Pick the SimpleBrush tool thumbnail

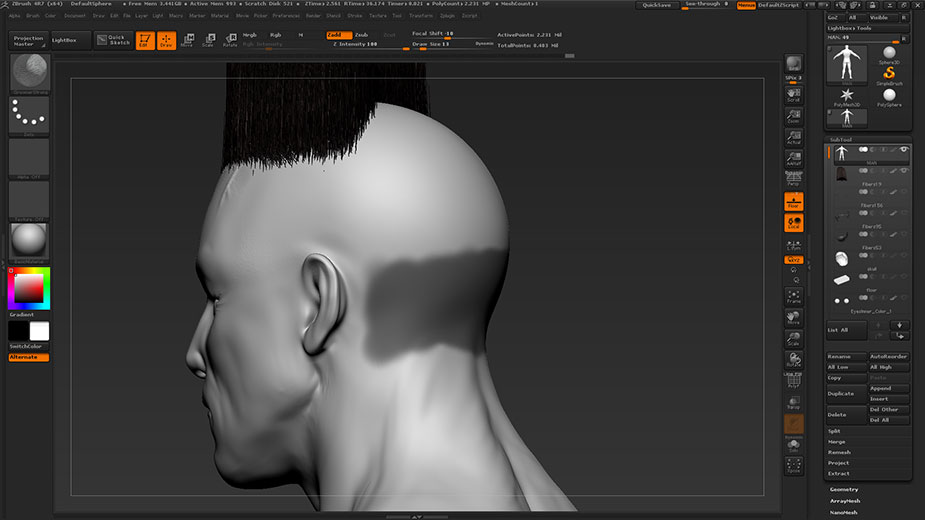tap(888, 72)
